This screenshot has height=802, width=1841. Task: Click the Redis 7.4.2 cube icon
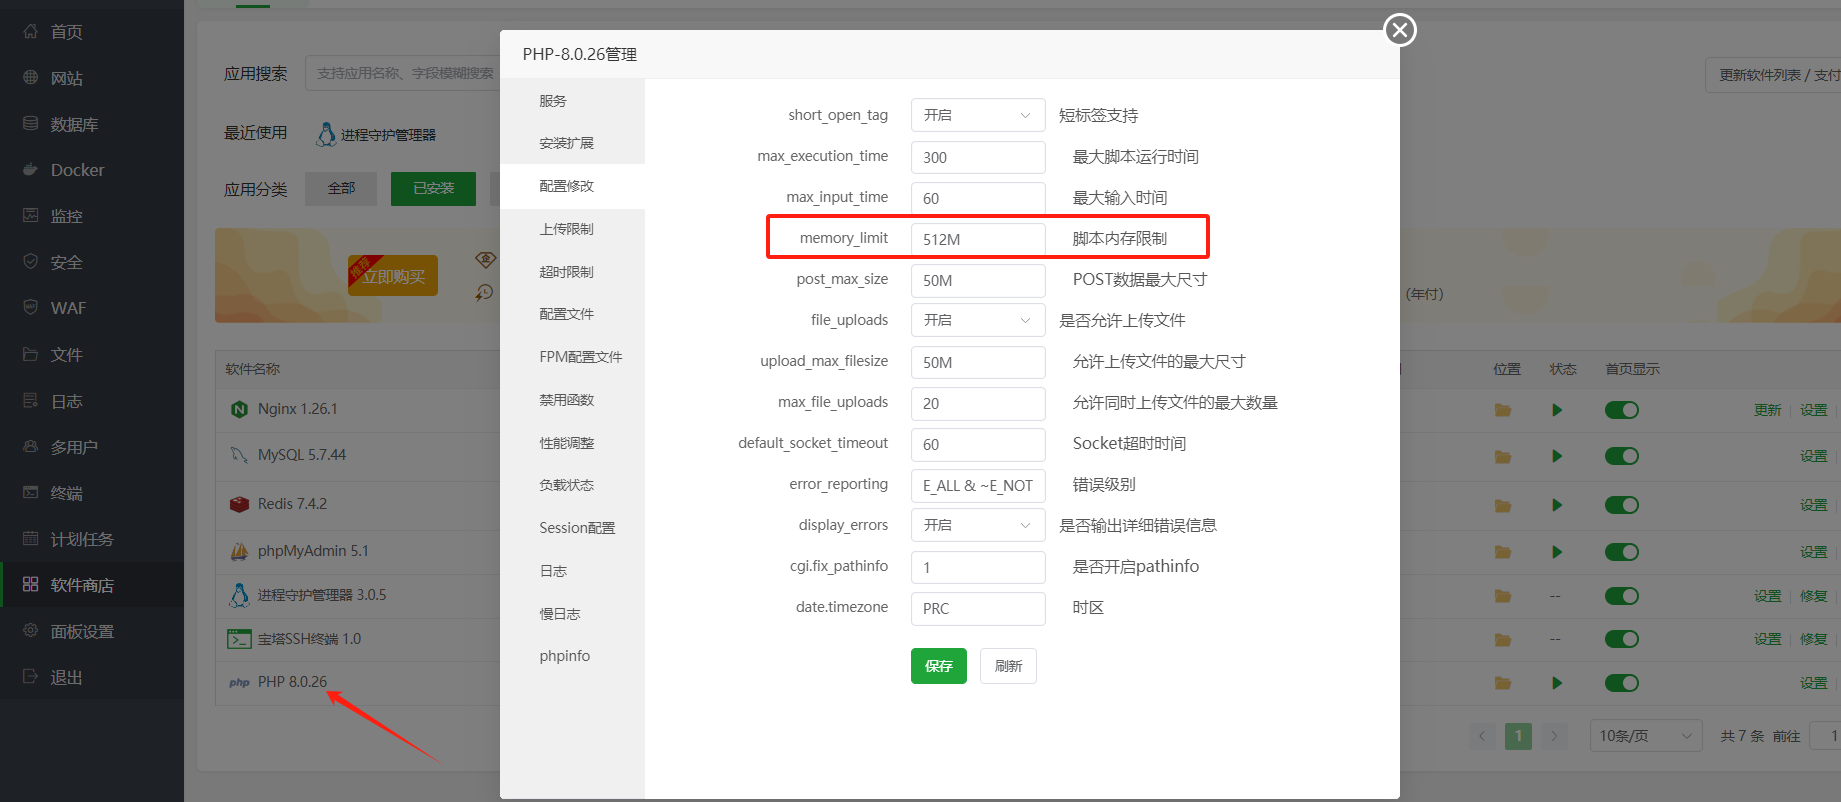(x=239, y=504)
